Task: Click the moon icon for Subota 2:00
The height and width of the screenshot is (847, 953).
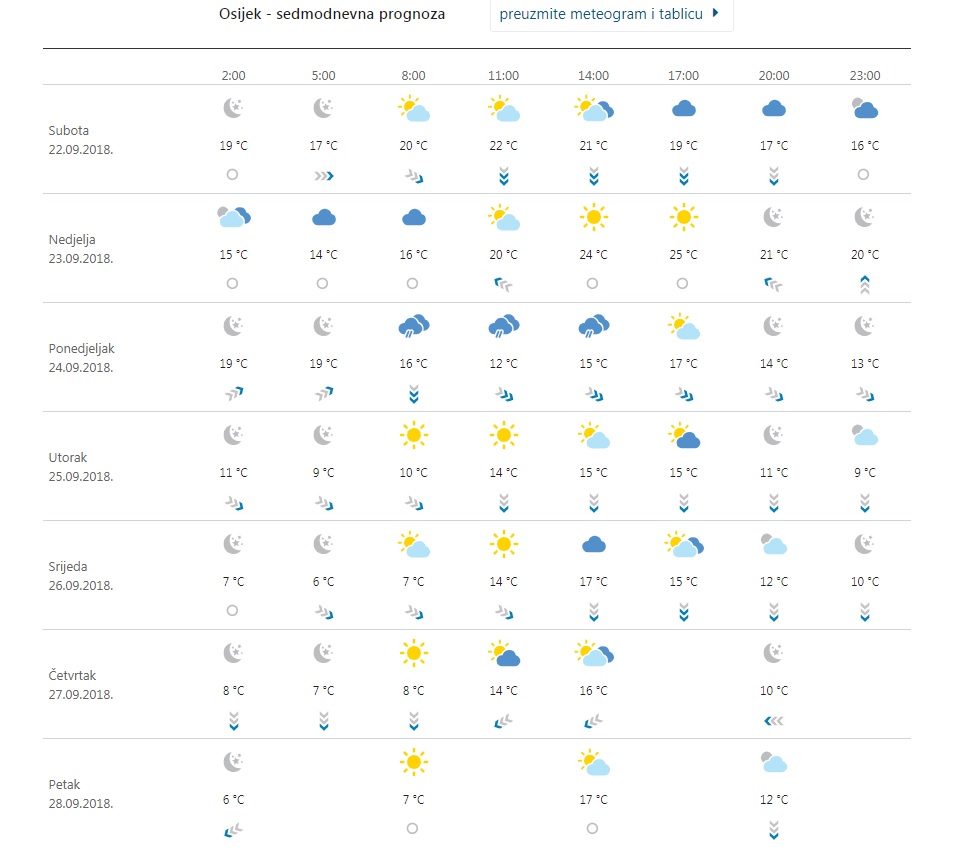Action: 233,108
